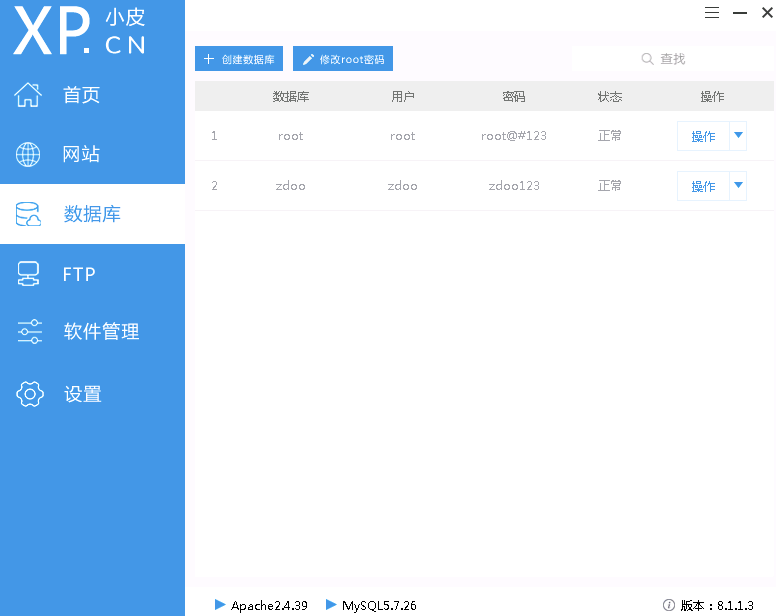Viewport: 776px width, 616px height.
Task: Click the home house icon in sidebar
Action: (28, 95)
